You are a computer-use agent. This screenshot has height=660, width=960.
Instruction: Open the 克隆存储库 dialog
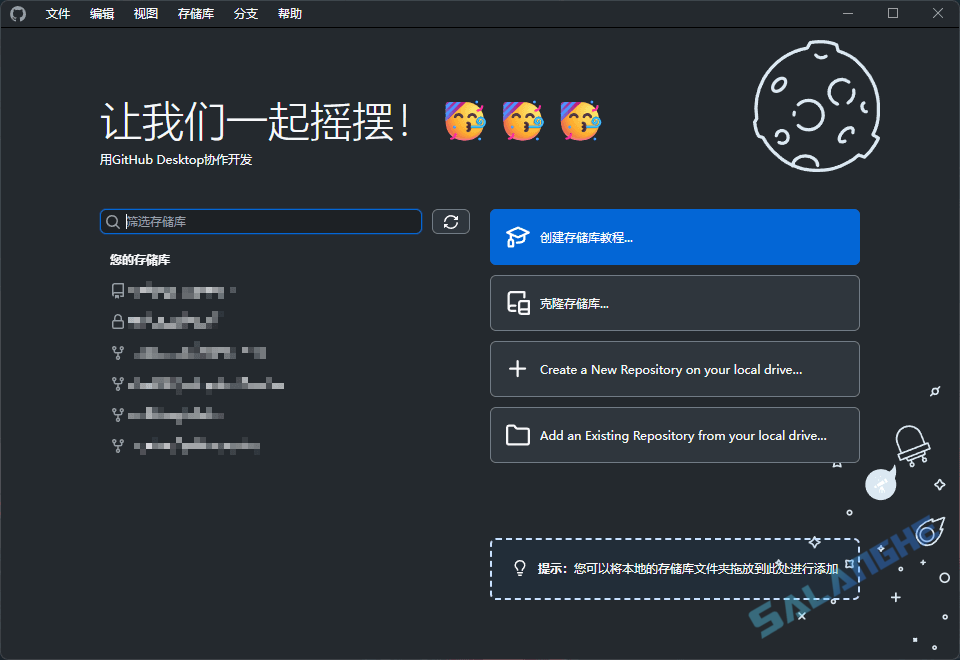[674, 301]
